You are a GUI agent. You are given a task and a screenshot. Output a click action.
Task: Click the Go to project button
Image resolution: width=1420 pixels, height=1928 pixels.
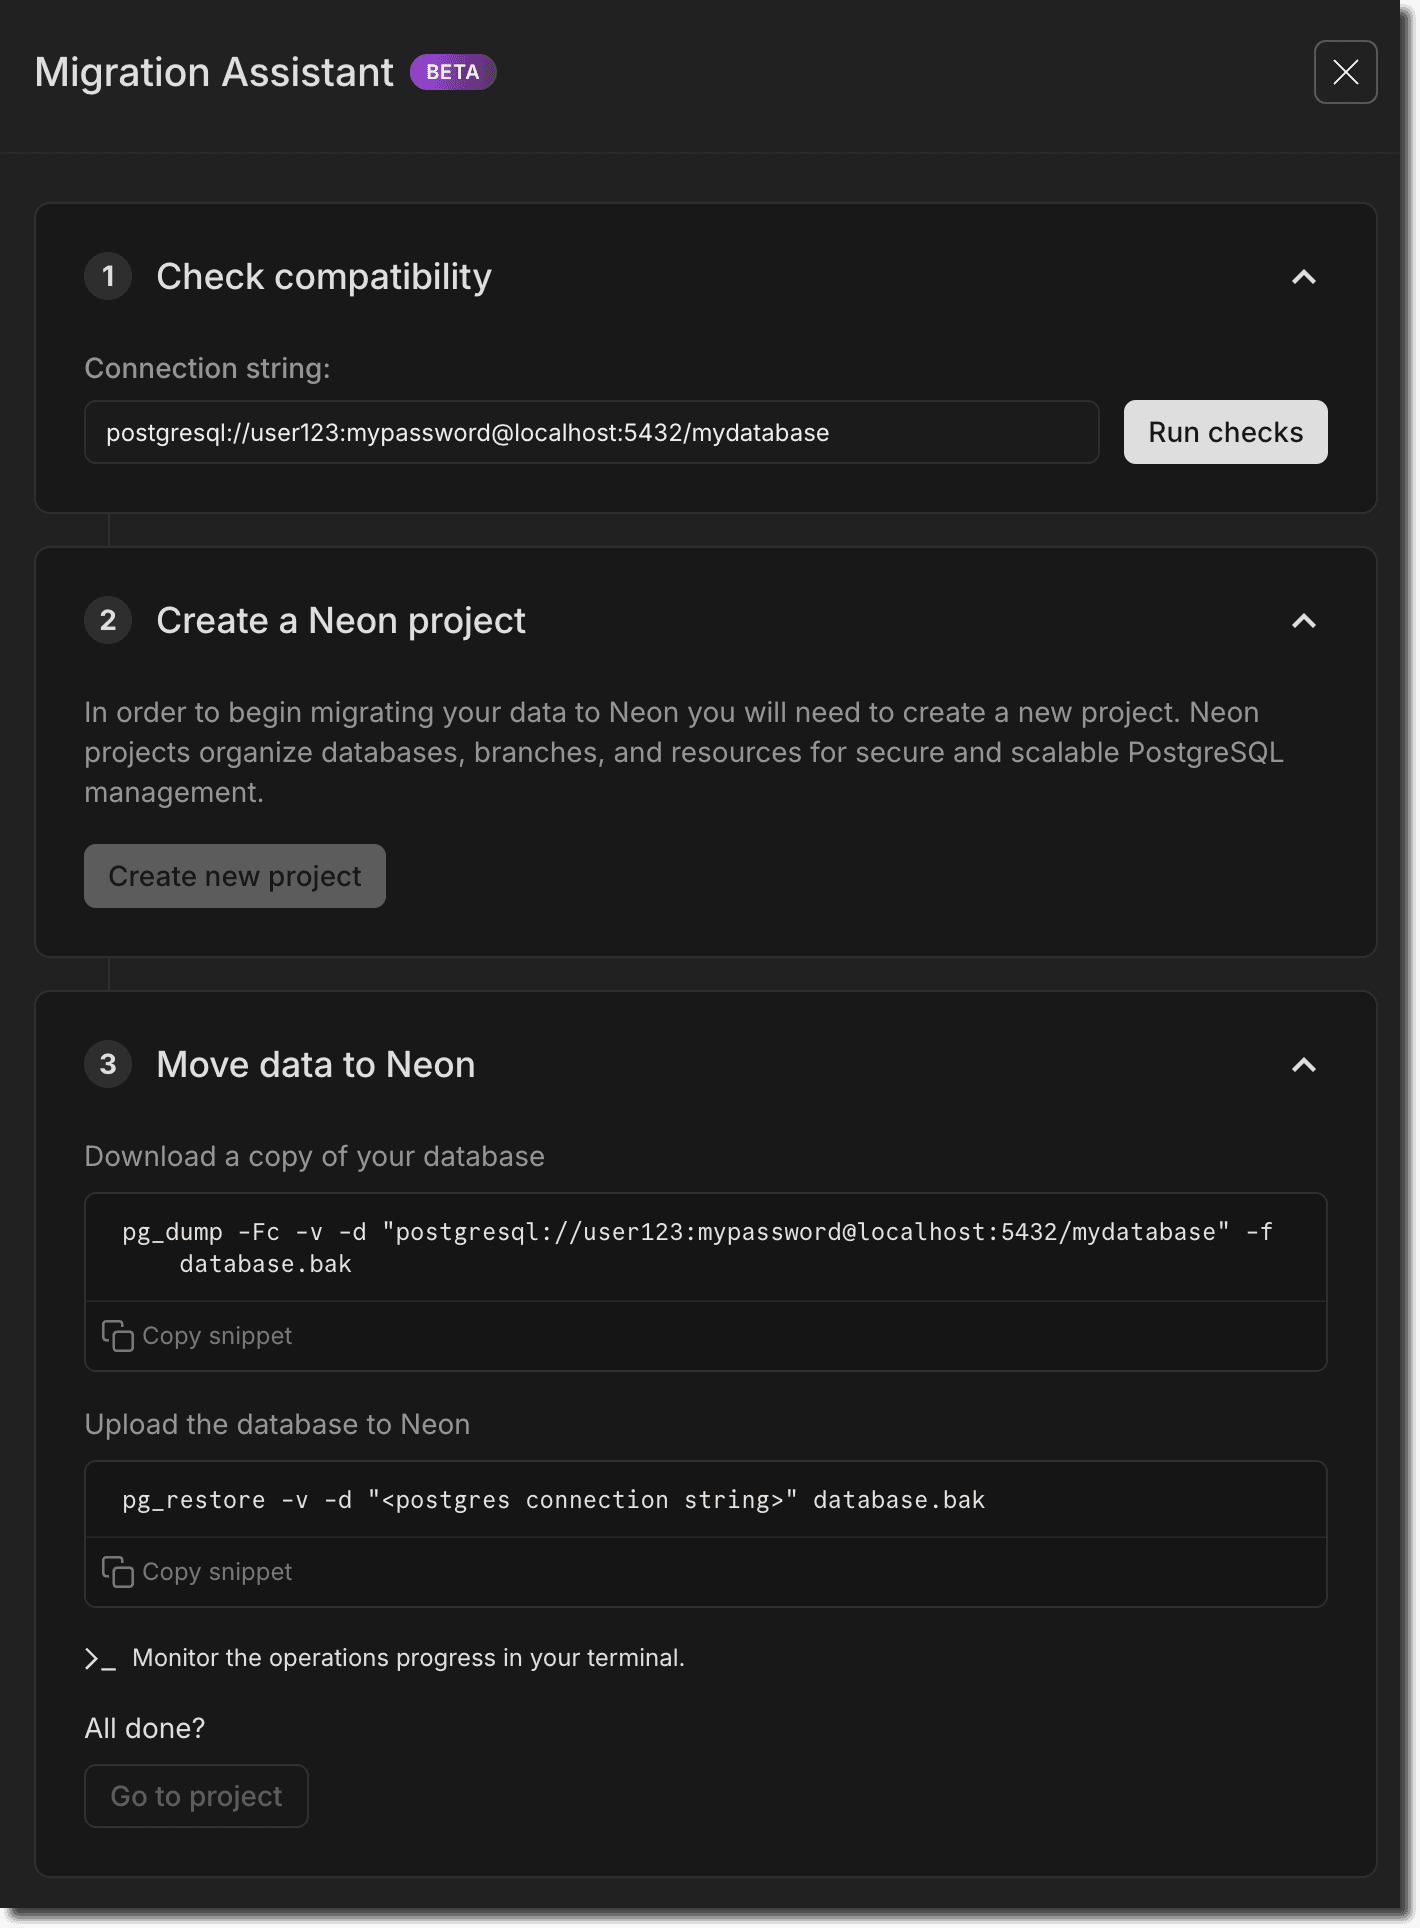pyautogui.click(x=196, y=1796)
